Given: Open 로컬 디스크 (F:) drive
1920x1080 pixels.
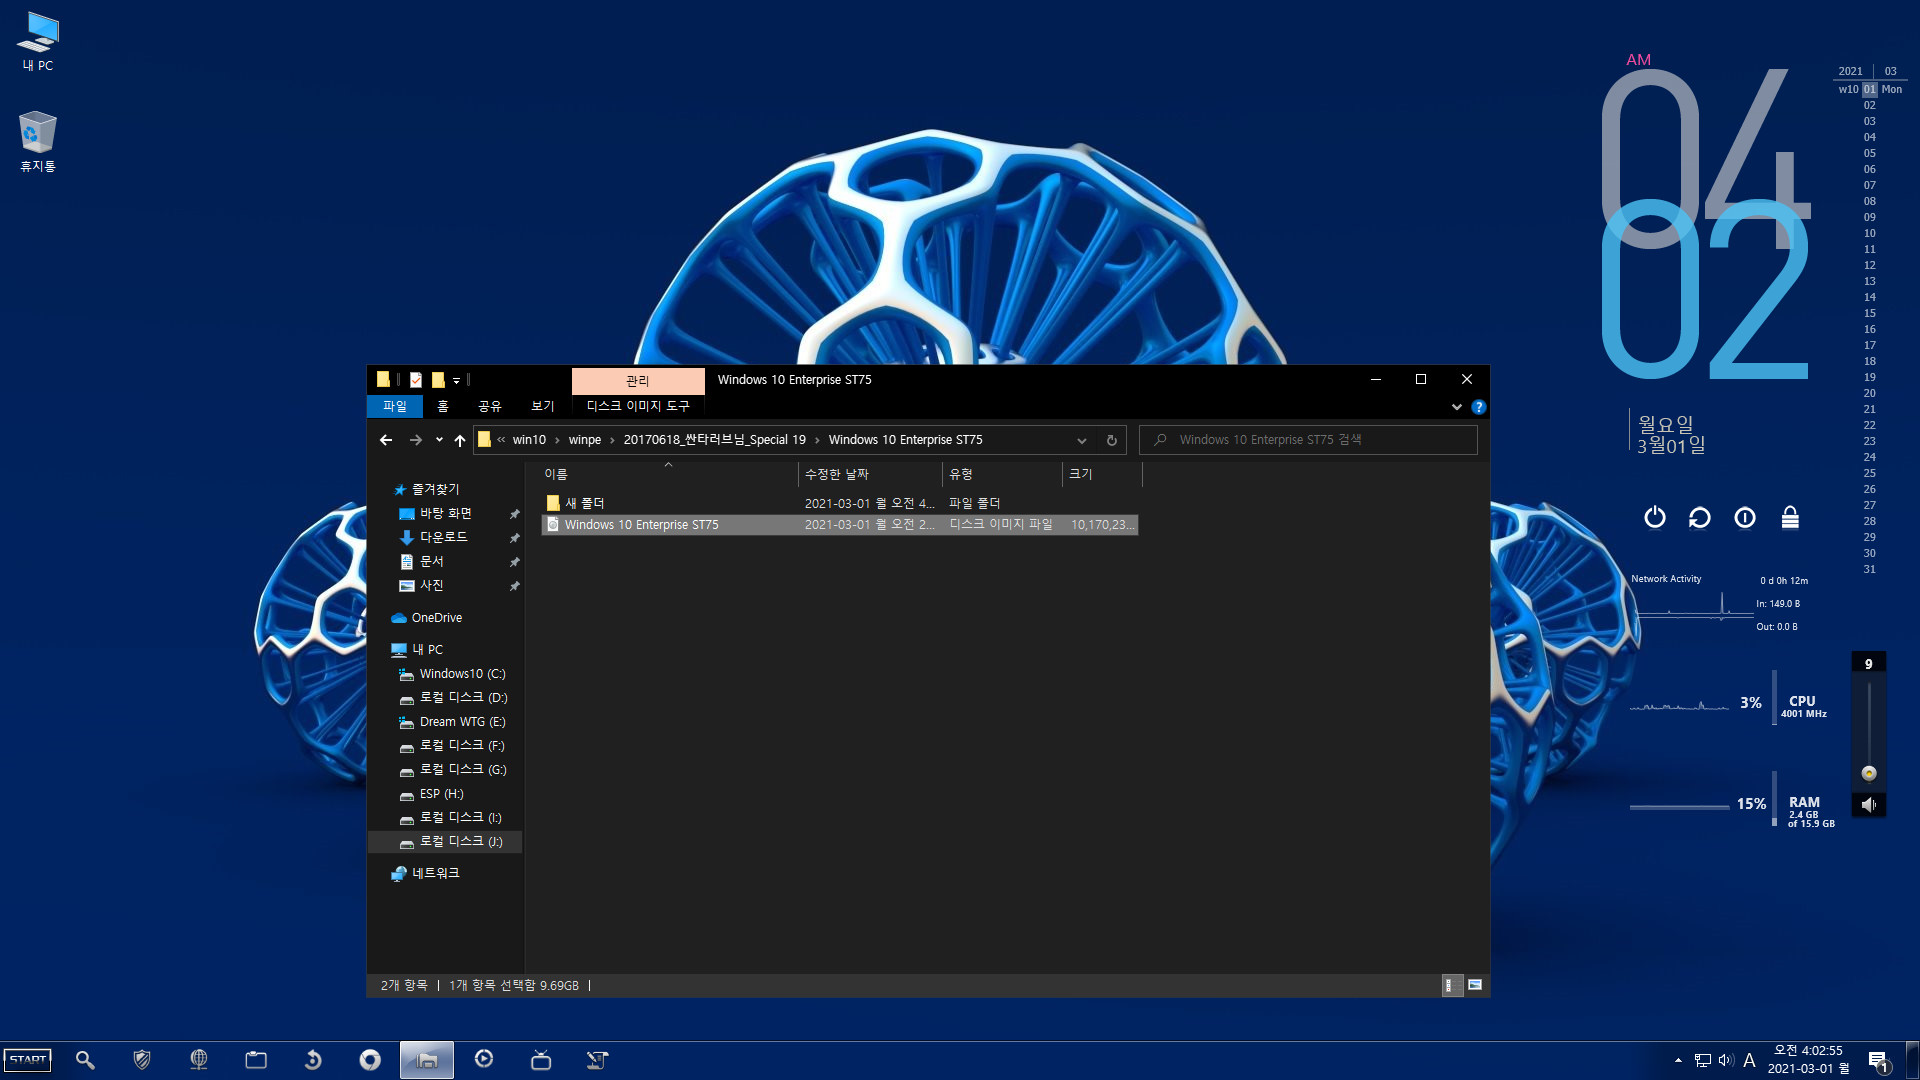Looking at the screenshot, I should [x=461, y=745].
